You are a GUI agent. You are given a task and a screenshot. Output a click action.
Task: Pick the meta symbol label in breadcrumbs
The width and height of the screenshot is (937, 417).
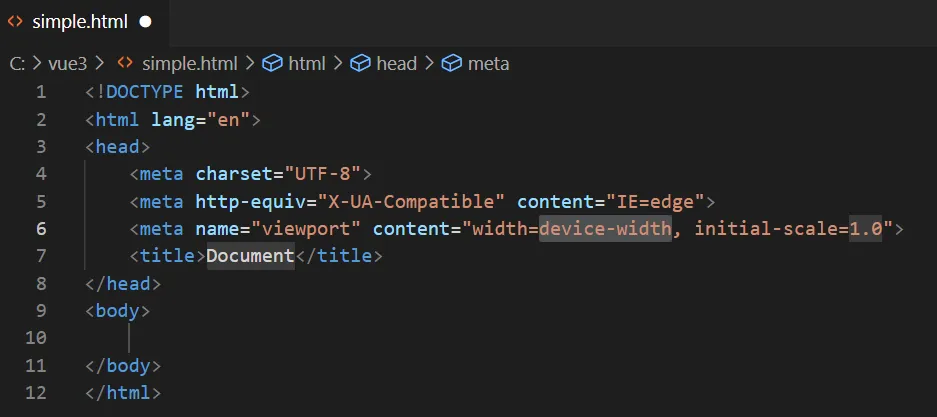[x=488, y=63]
